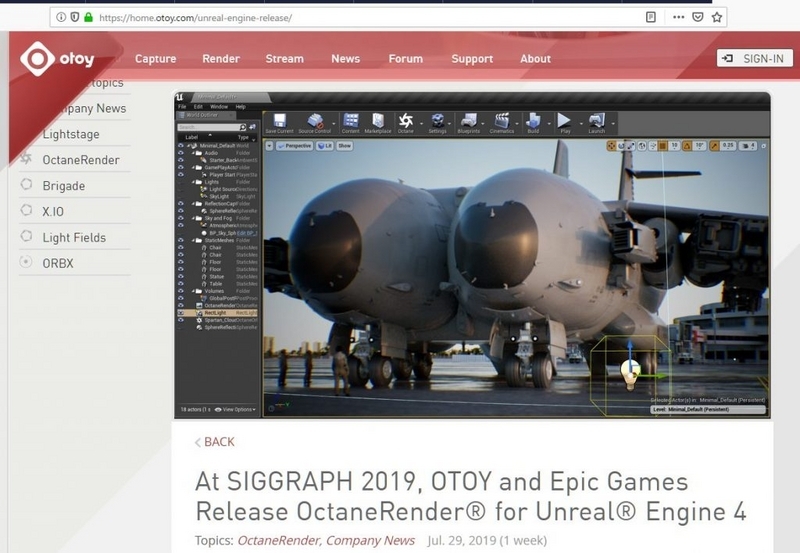800x553 pixels.
Task: Click the Cinematics clapperboard icon
Action: pyautogui.click(x=502, y=120)
